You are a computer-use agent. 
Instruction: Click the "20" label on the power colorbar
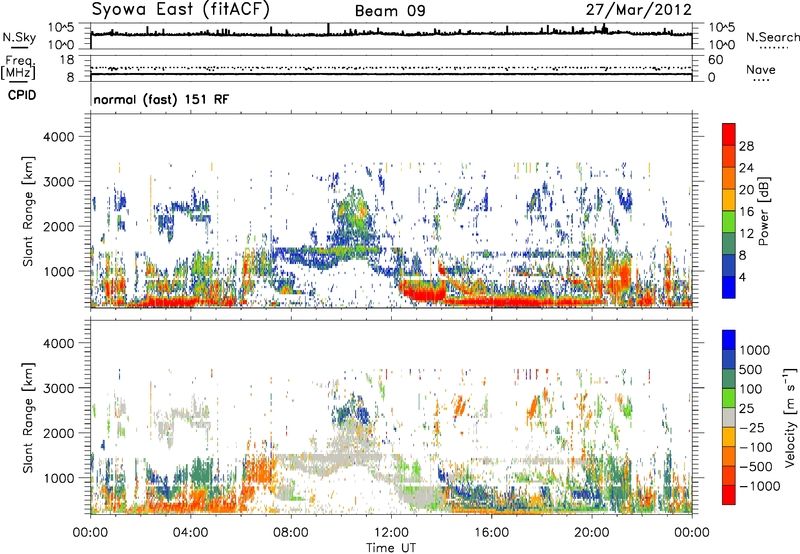[x=746, y=190]
